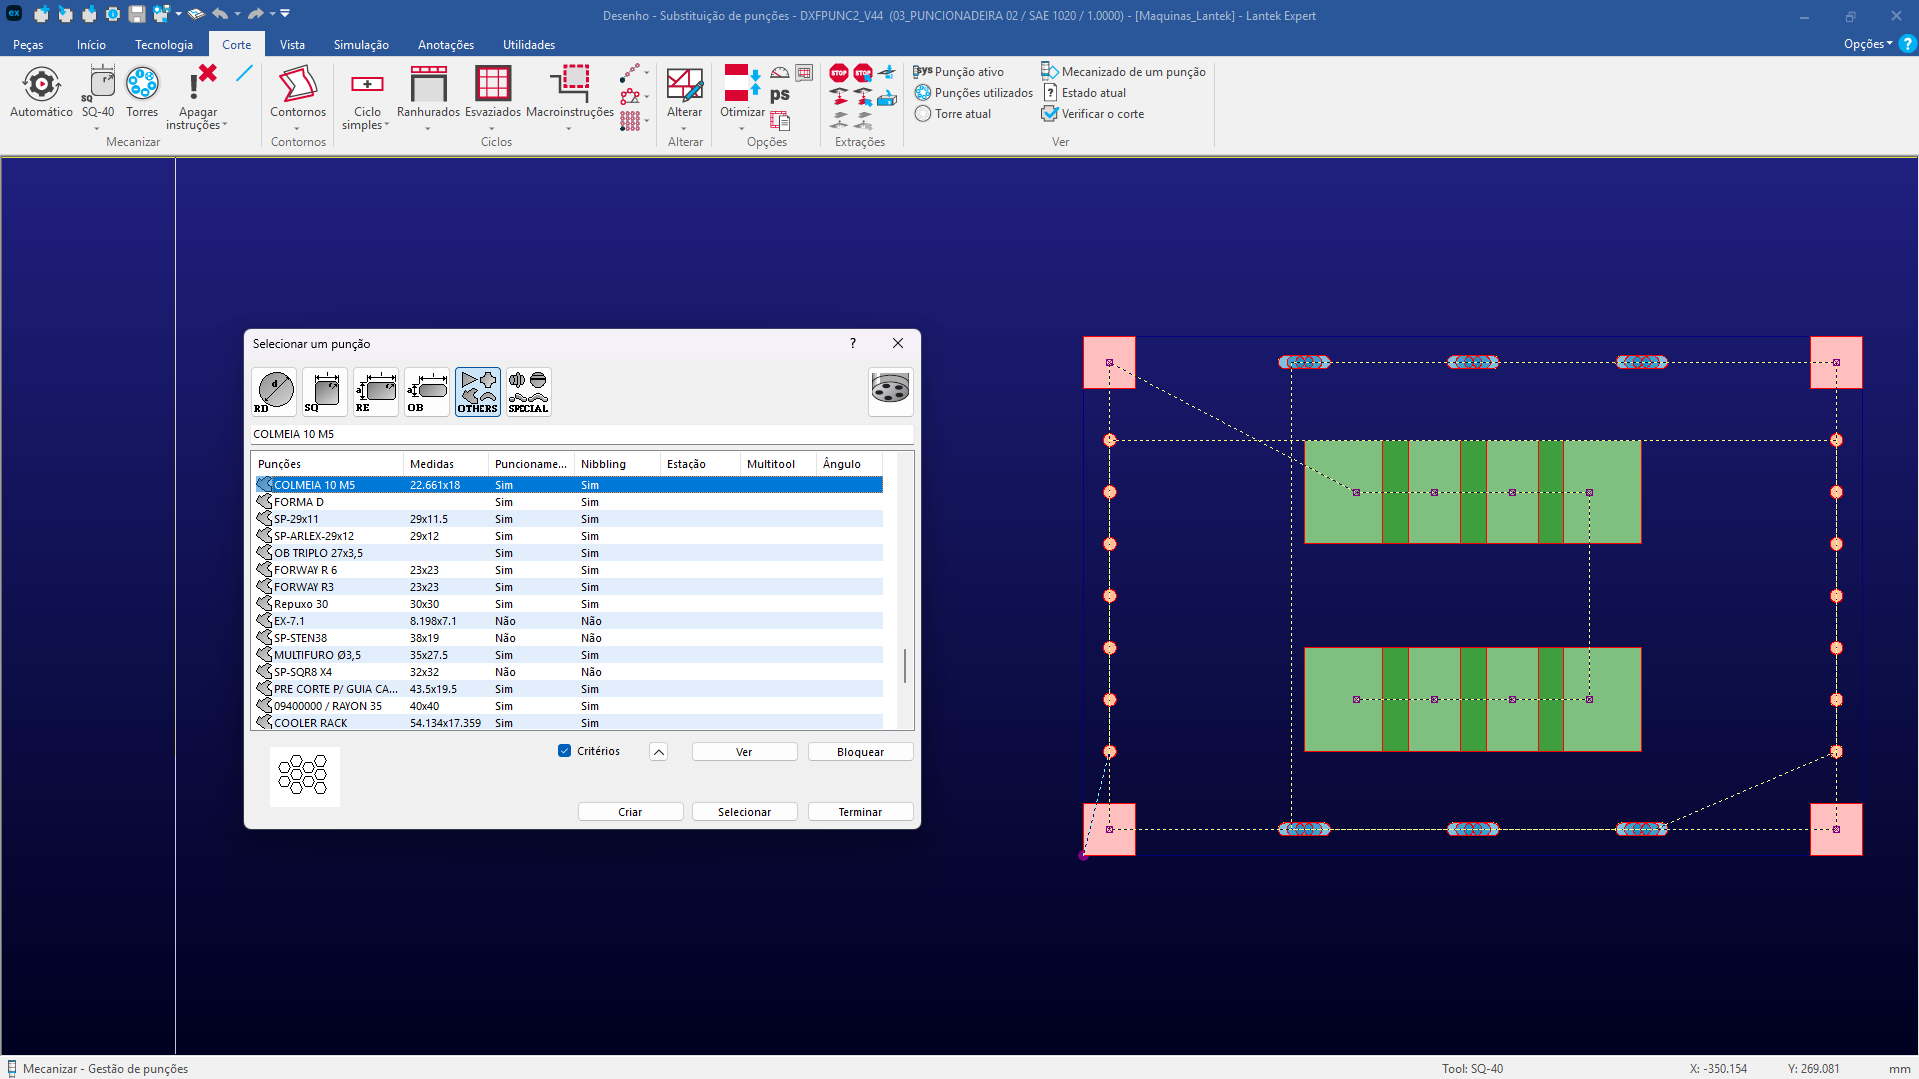
Task: Click the Ver button
Action: click(x=744, y=752)
